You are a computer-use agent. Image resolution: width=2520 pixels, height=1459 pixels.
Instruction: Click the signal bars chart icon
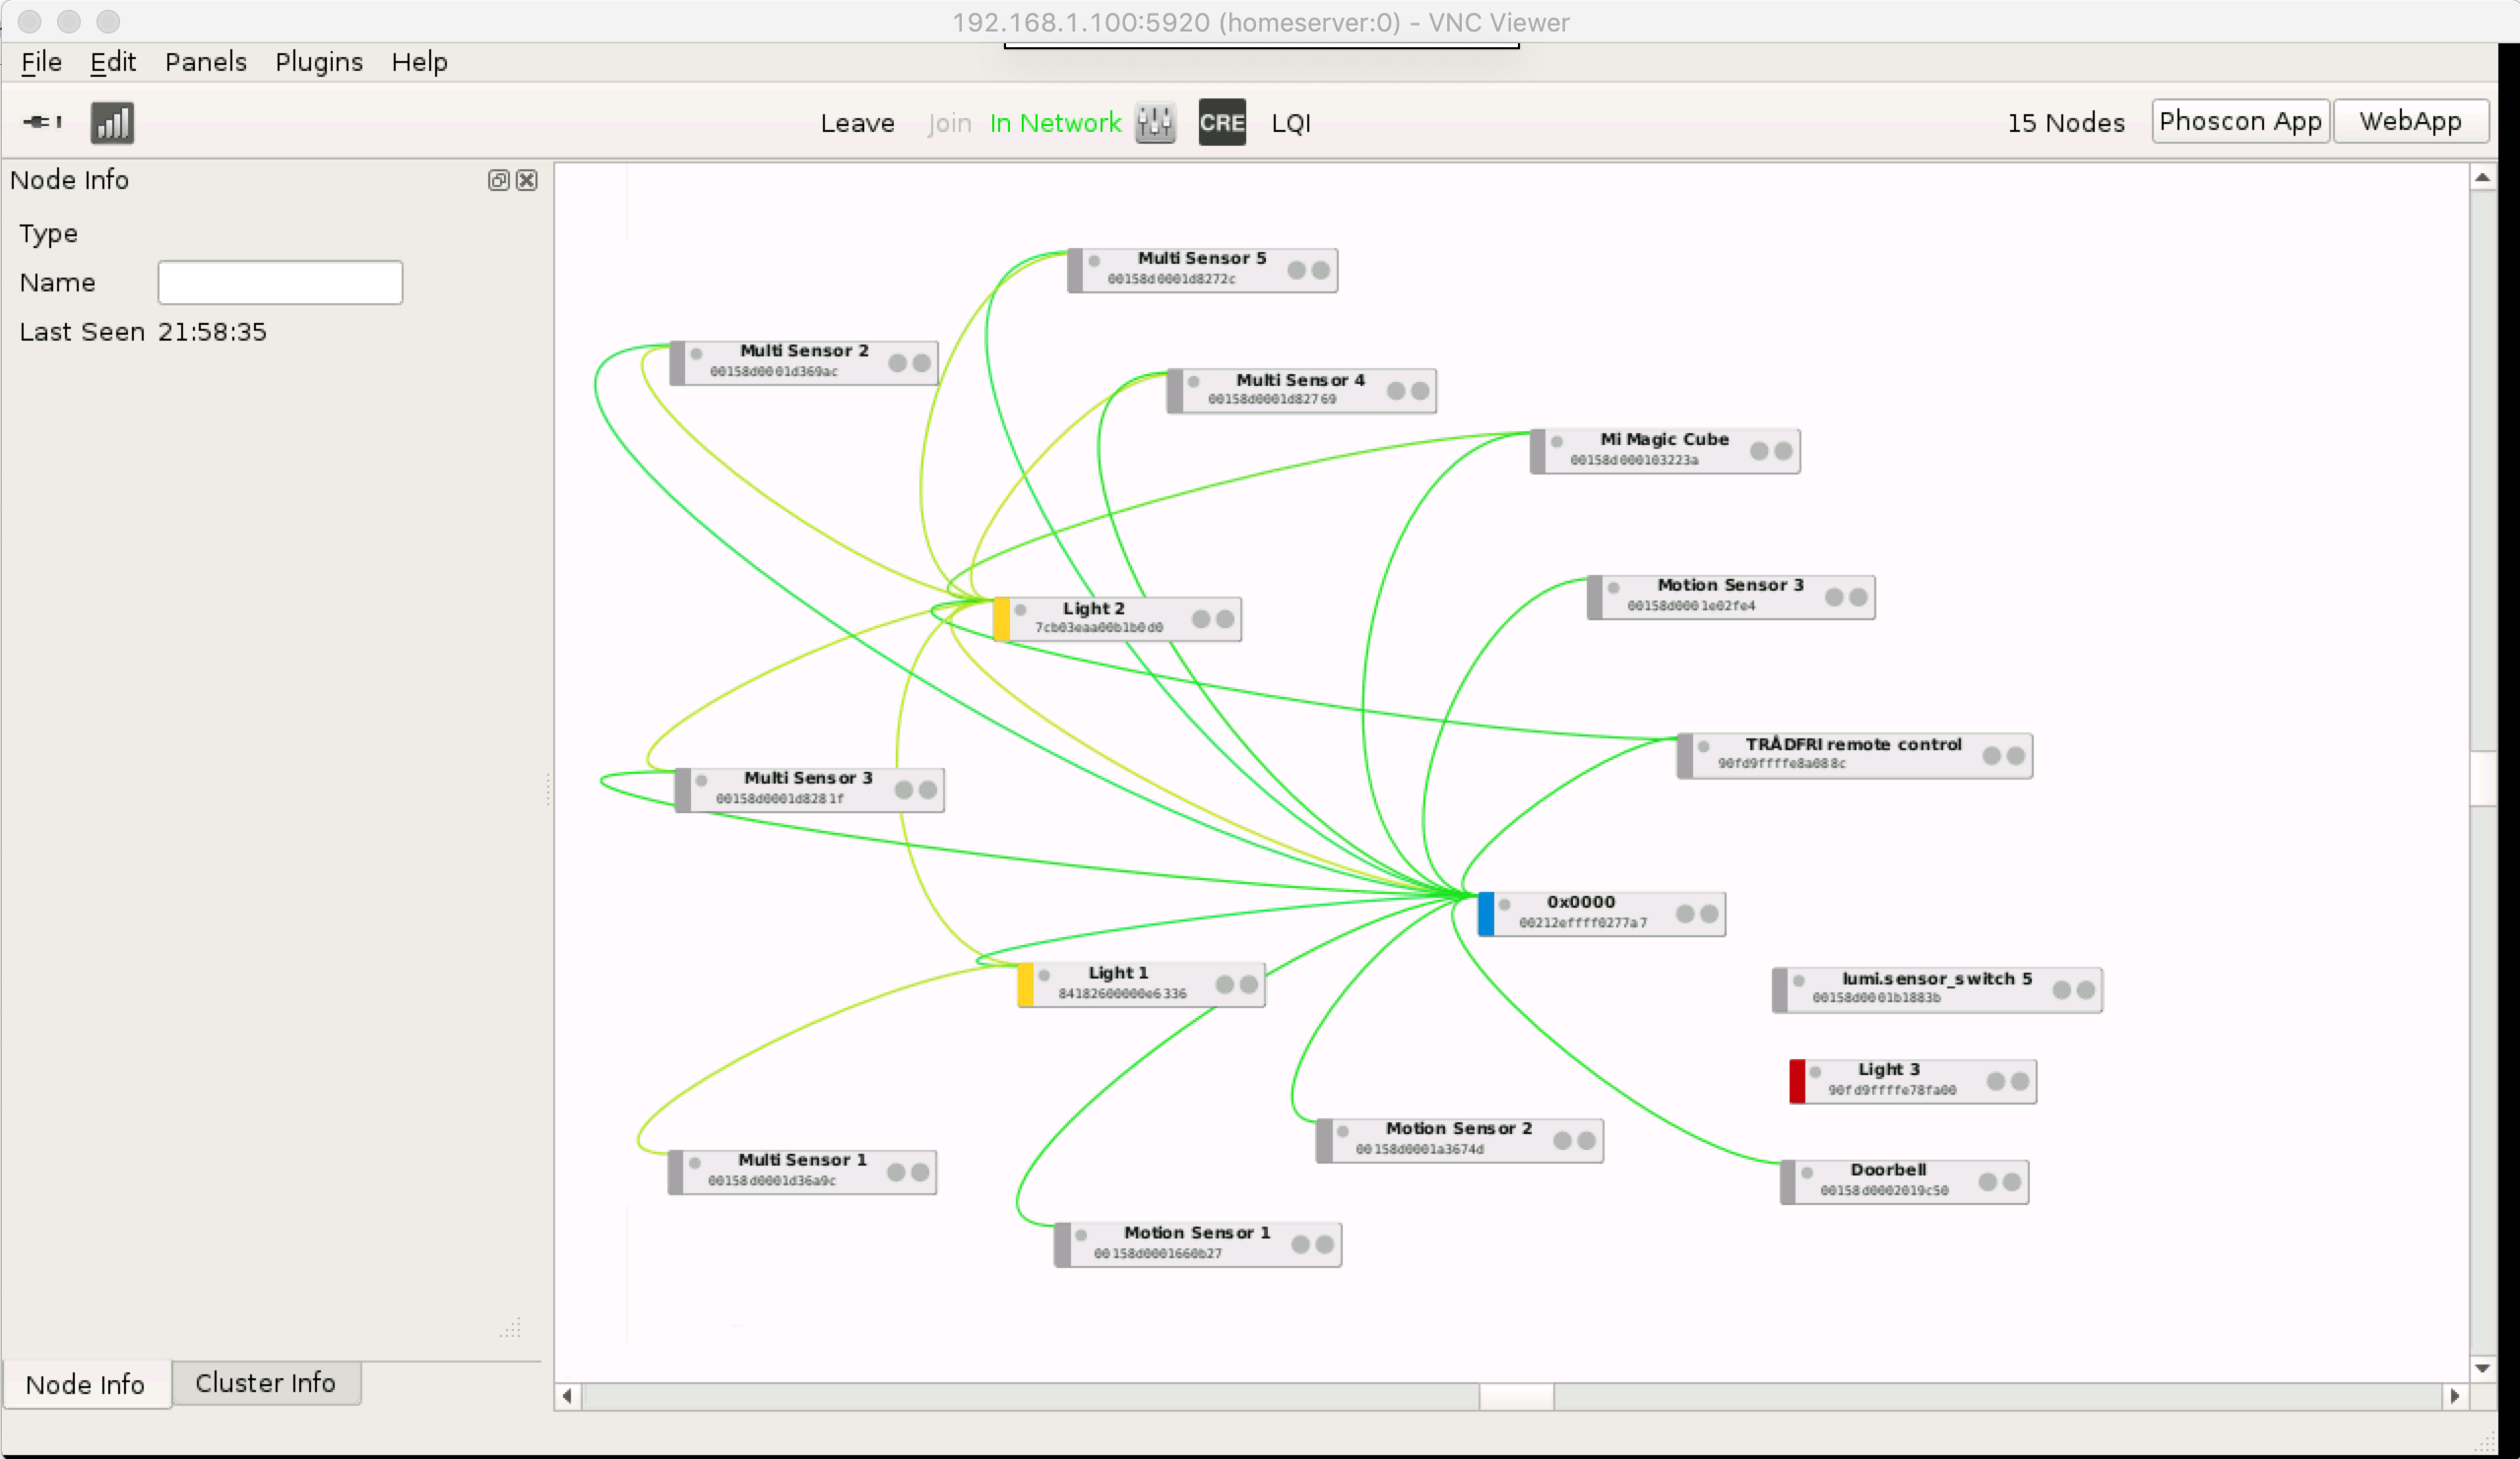tap(112, 123)
